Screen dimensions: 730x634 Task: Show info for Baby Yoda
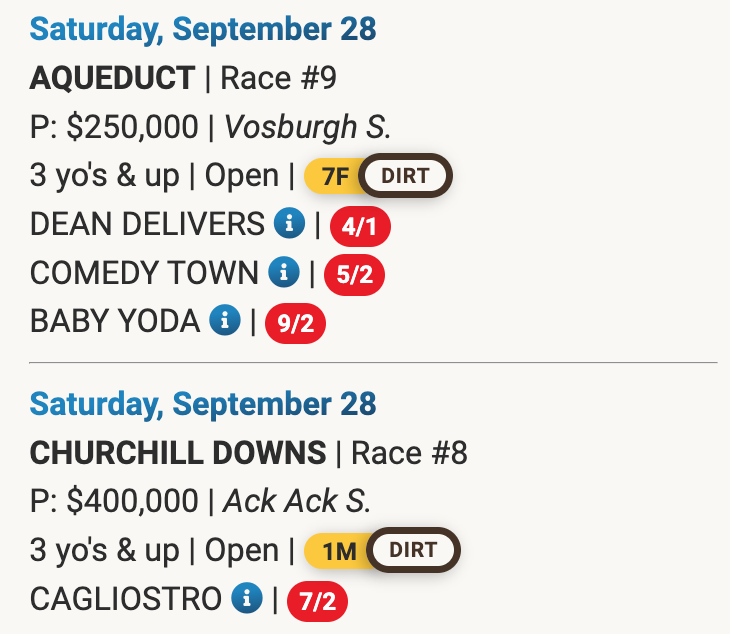pos(225,321)
